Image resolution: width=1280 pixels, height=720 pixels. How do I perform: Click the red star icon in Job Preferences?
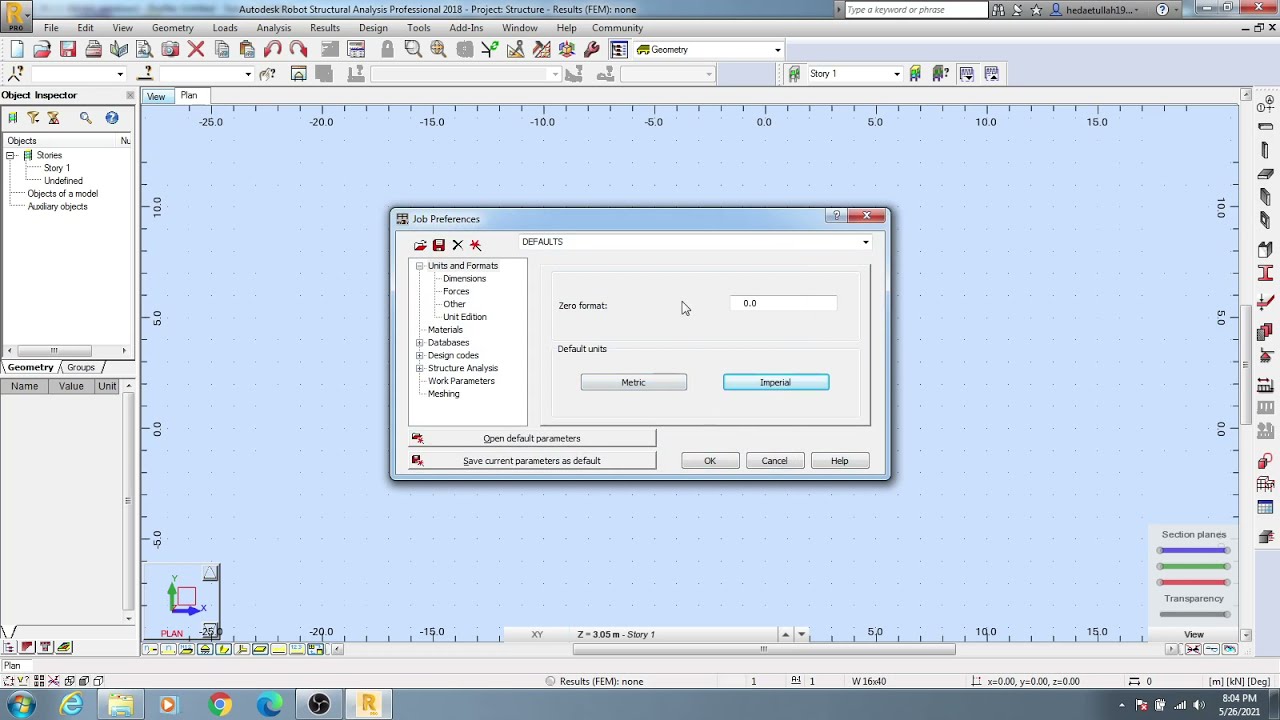click(x=475, y=245)
